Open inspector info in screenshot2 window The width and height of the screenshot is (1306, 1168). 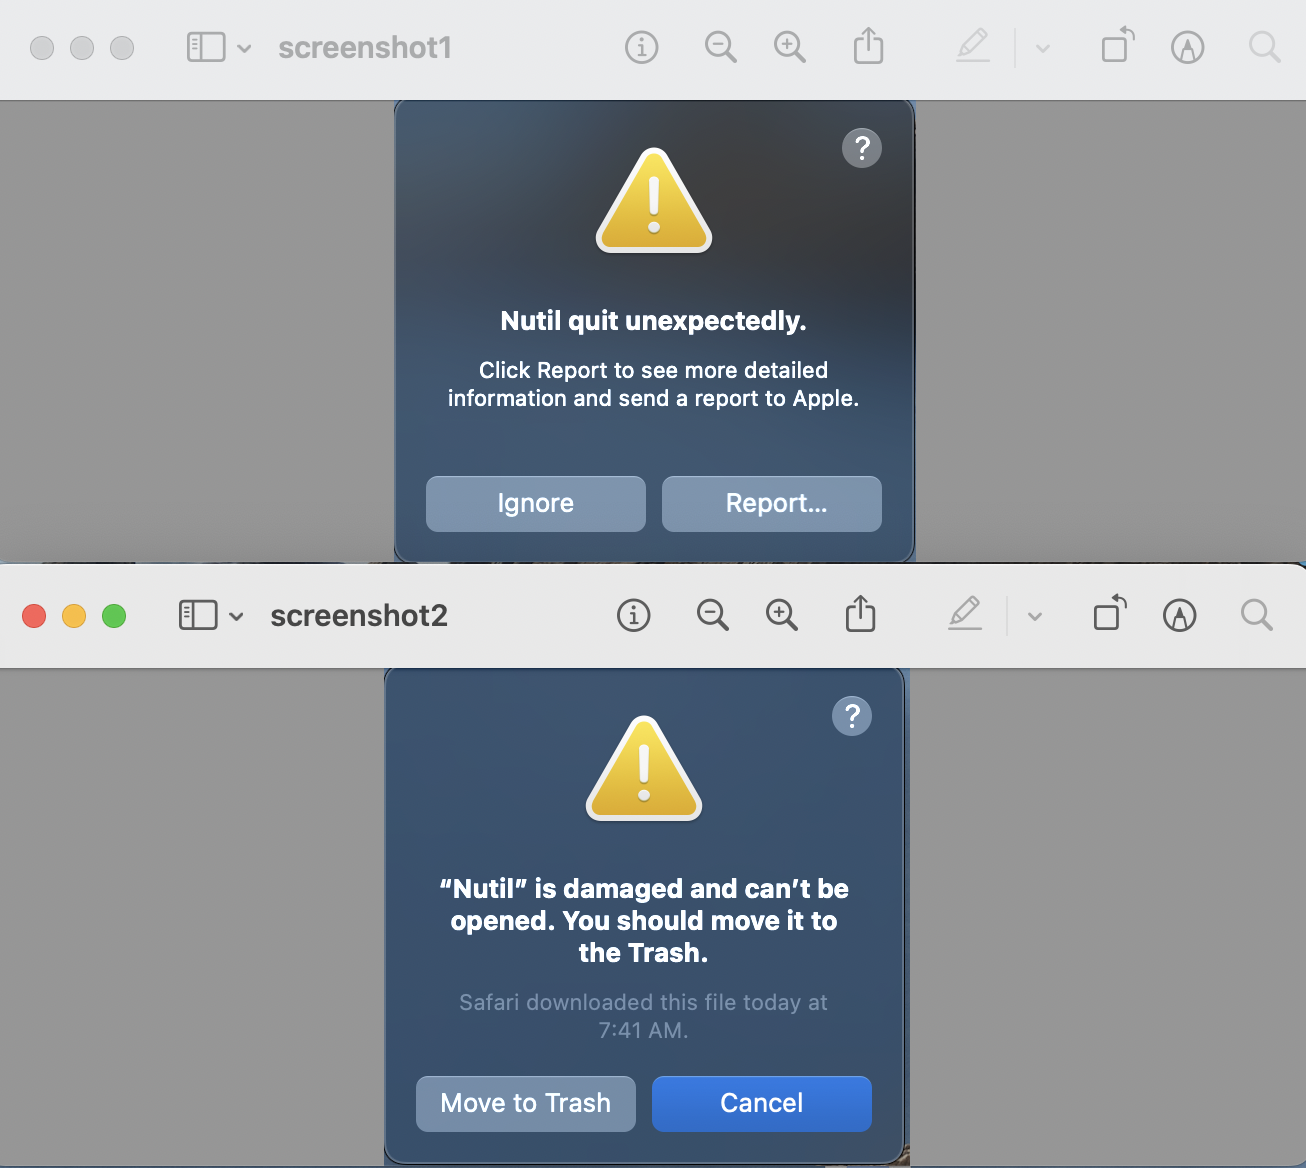tap(633, 615)
